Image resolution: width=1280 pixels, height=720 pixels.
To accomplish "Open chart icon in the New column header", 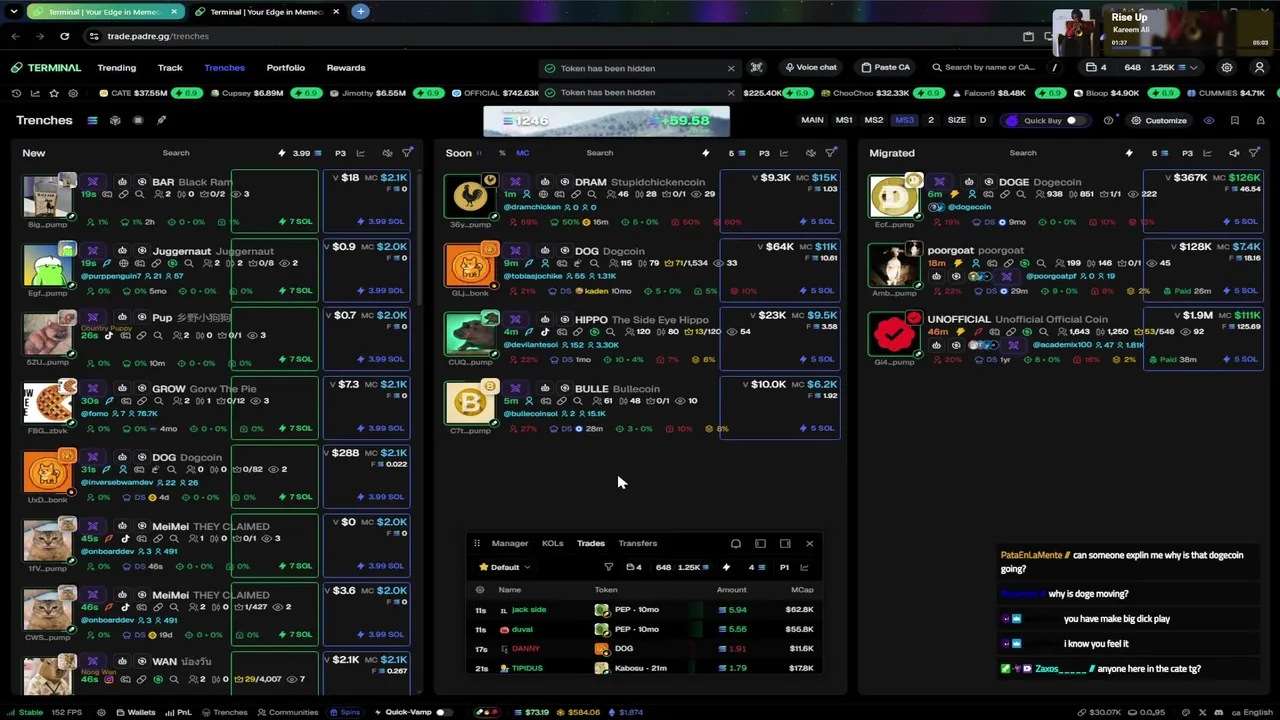I will tap(361, 153).
